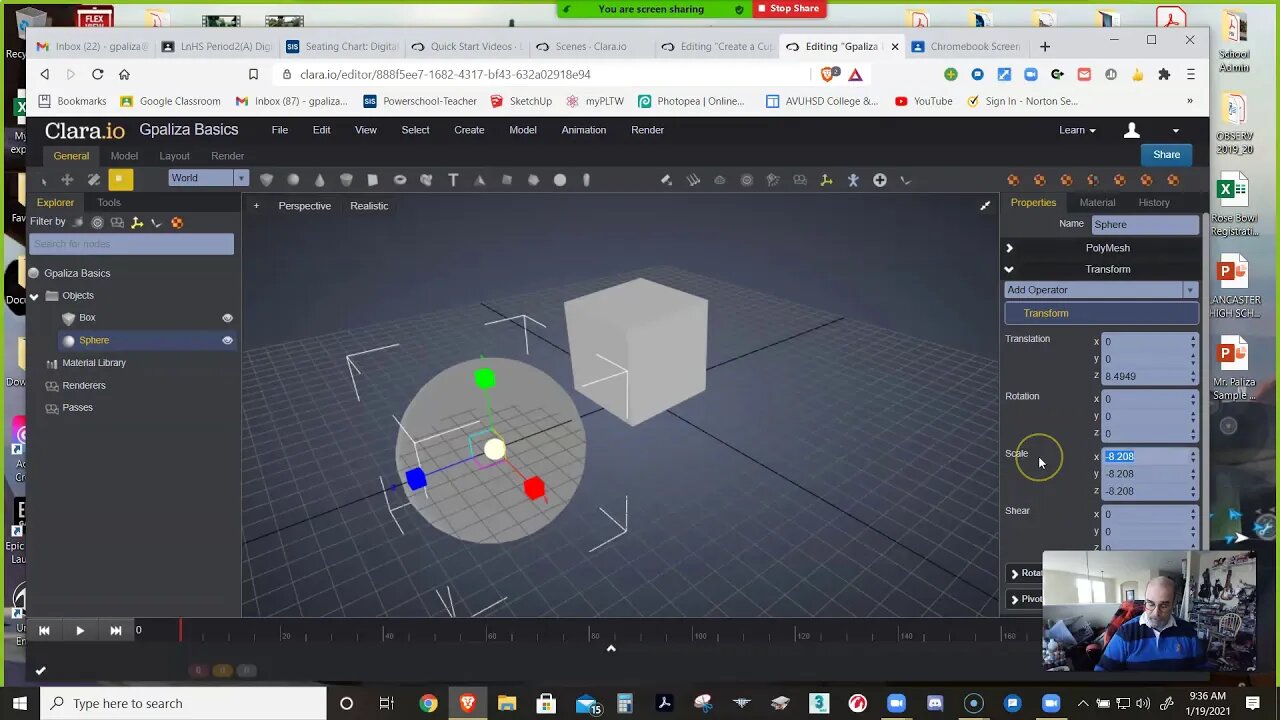Screen dimensions: 1280x720
Task: Open the user account icon in Clara header
Action: pyautogui.click(x=1132, y=130)
